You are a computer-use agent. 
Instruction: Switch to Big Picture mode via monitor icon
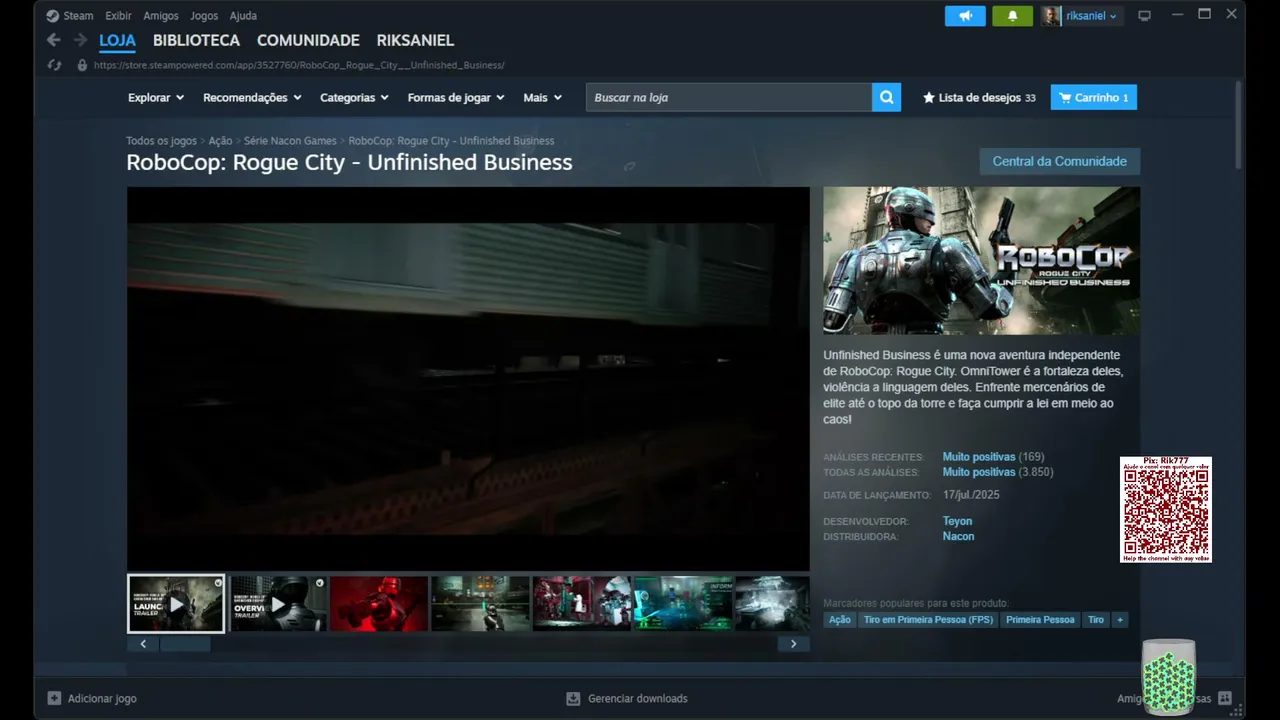[x=1145, y=16]
